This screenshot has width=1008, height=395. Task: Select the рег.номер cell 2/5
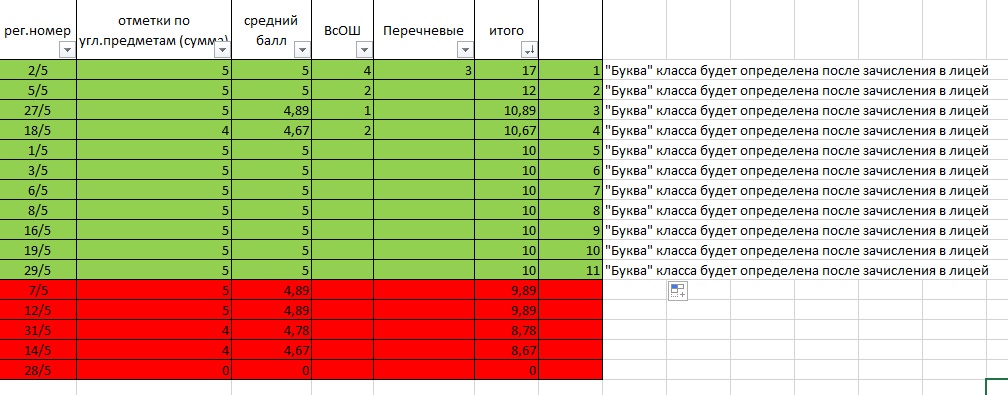pyautogui.click(x=38, y=70)
